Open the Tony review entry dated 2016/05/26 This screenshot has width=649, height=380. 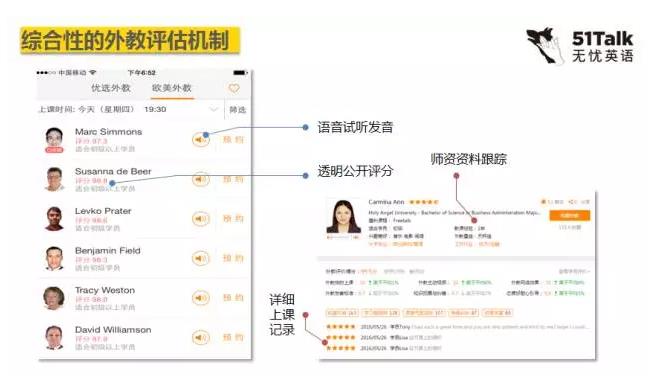pos(457,327)
